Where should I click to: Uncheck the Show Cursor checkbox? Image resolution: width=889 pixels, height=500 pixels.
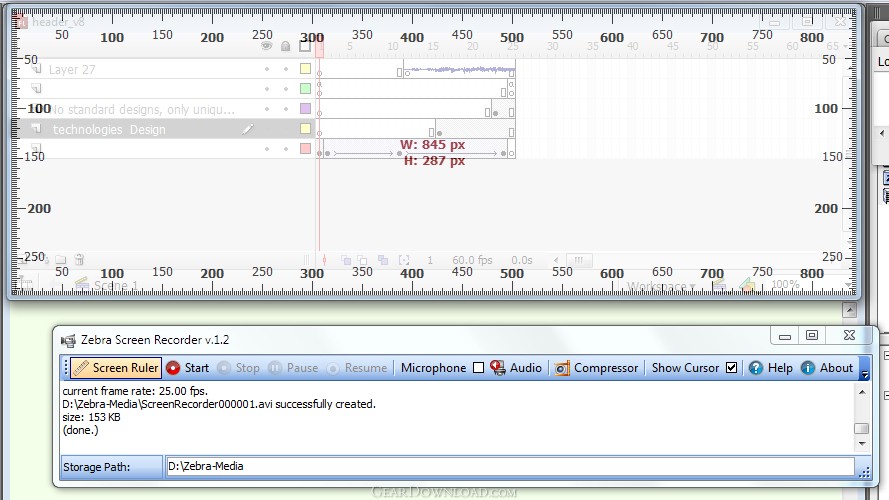pos(731,367)
